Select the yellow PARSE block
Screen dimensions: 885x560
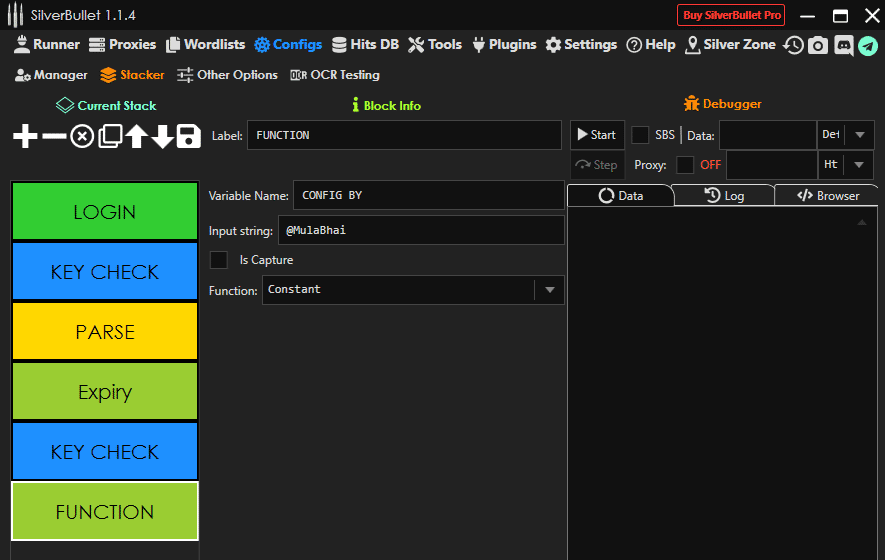pos(105,332)
